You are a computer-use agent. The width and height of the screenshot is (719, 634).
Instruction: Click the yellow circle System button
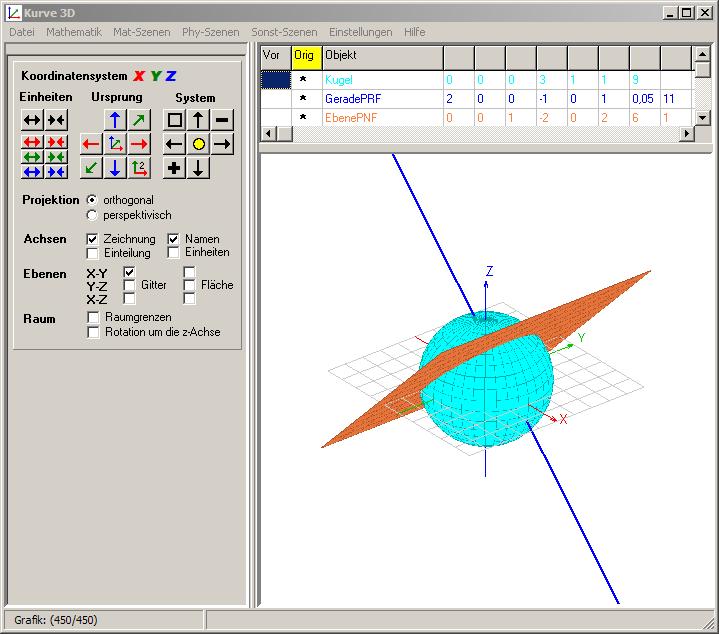pyautogui.click(x=199, y=144)
